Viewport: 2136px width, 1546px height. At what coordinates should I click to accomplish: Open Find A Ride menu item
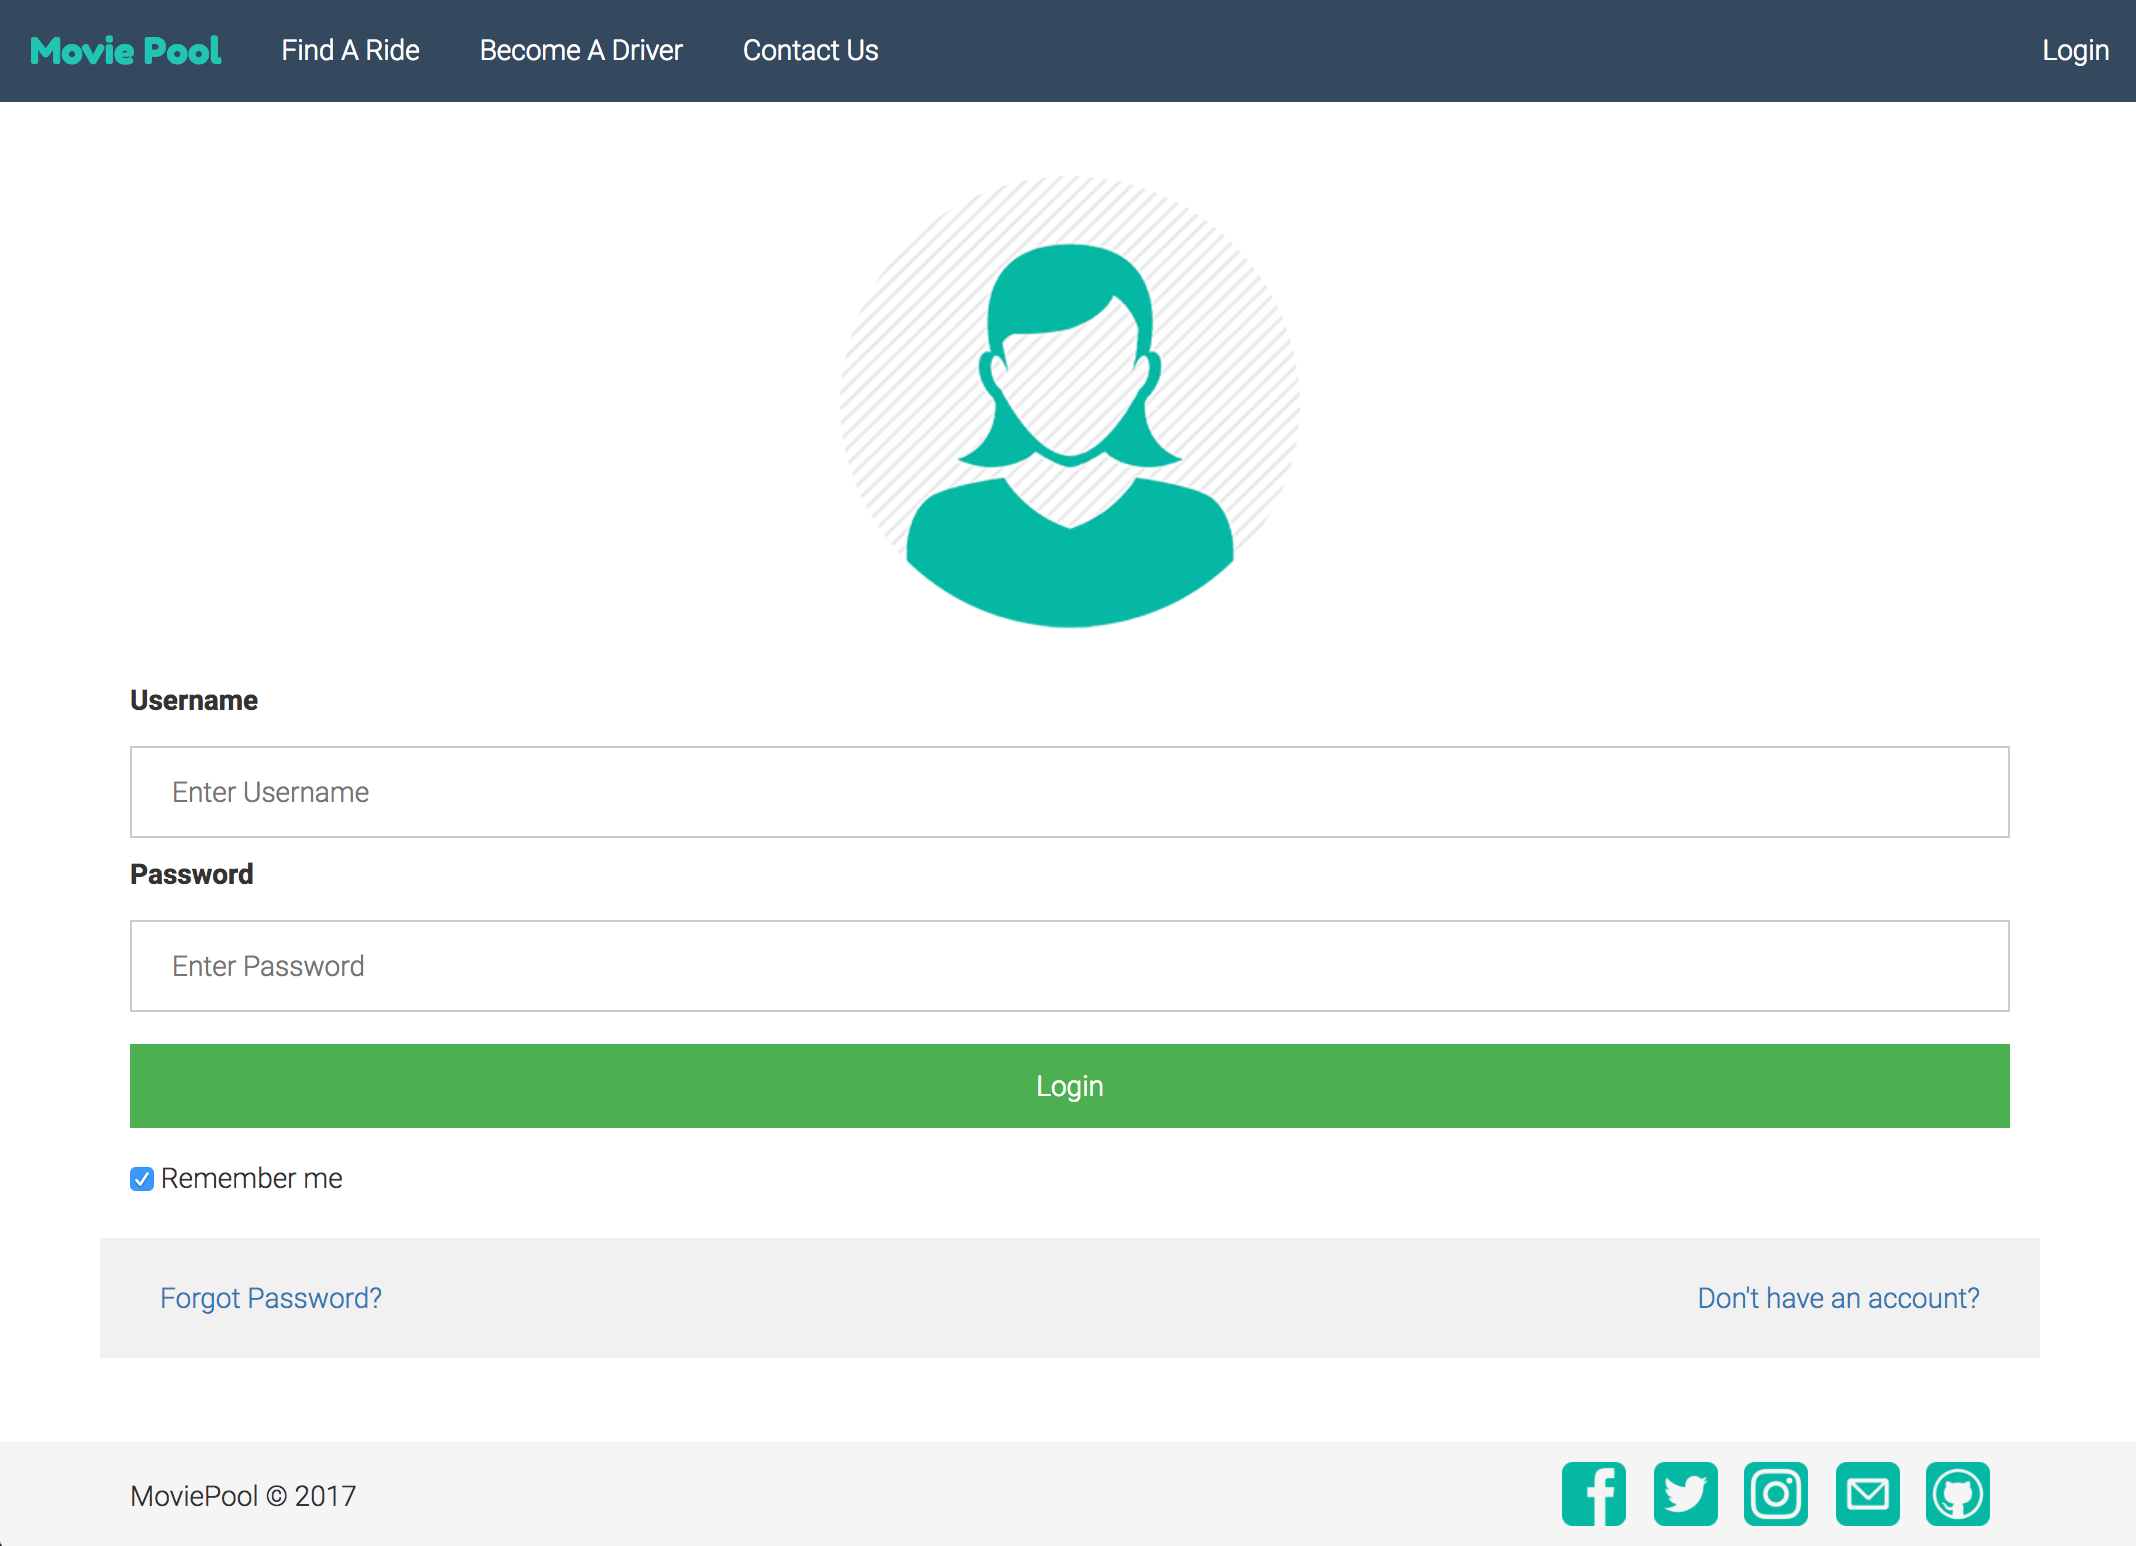pos(350,51)
